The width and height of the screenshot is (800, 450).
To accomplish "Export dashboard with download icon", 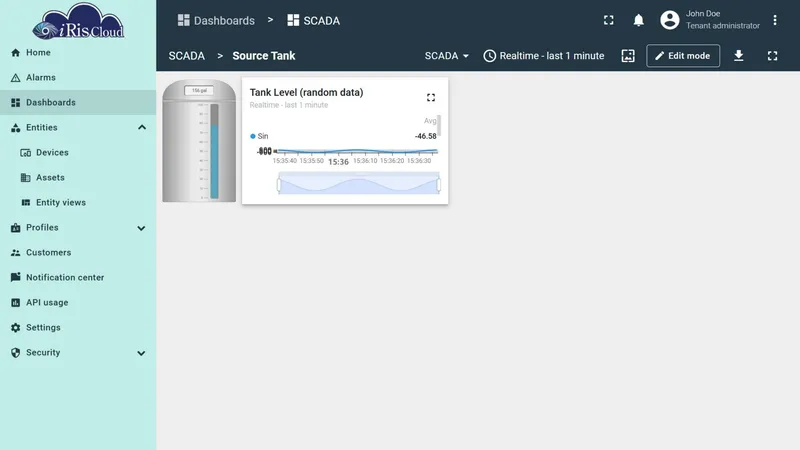I will [738, 56].
